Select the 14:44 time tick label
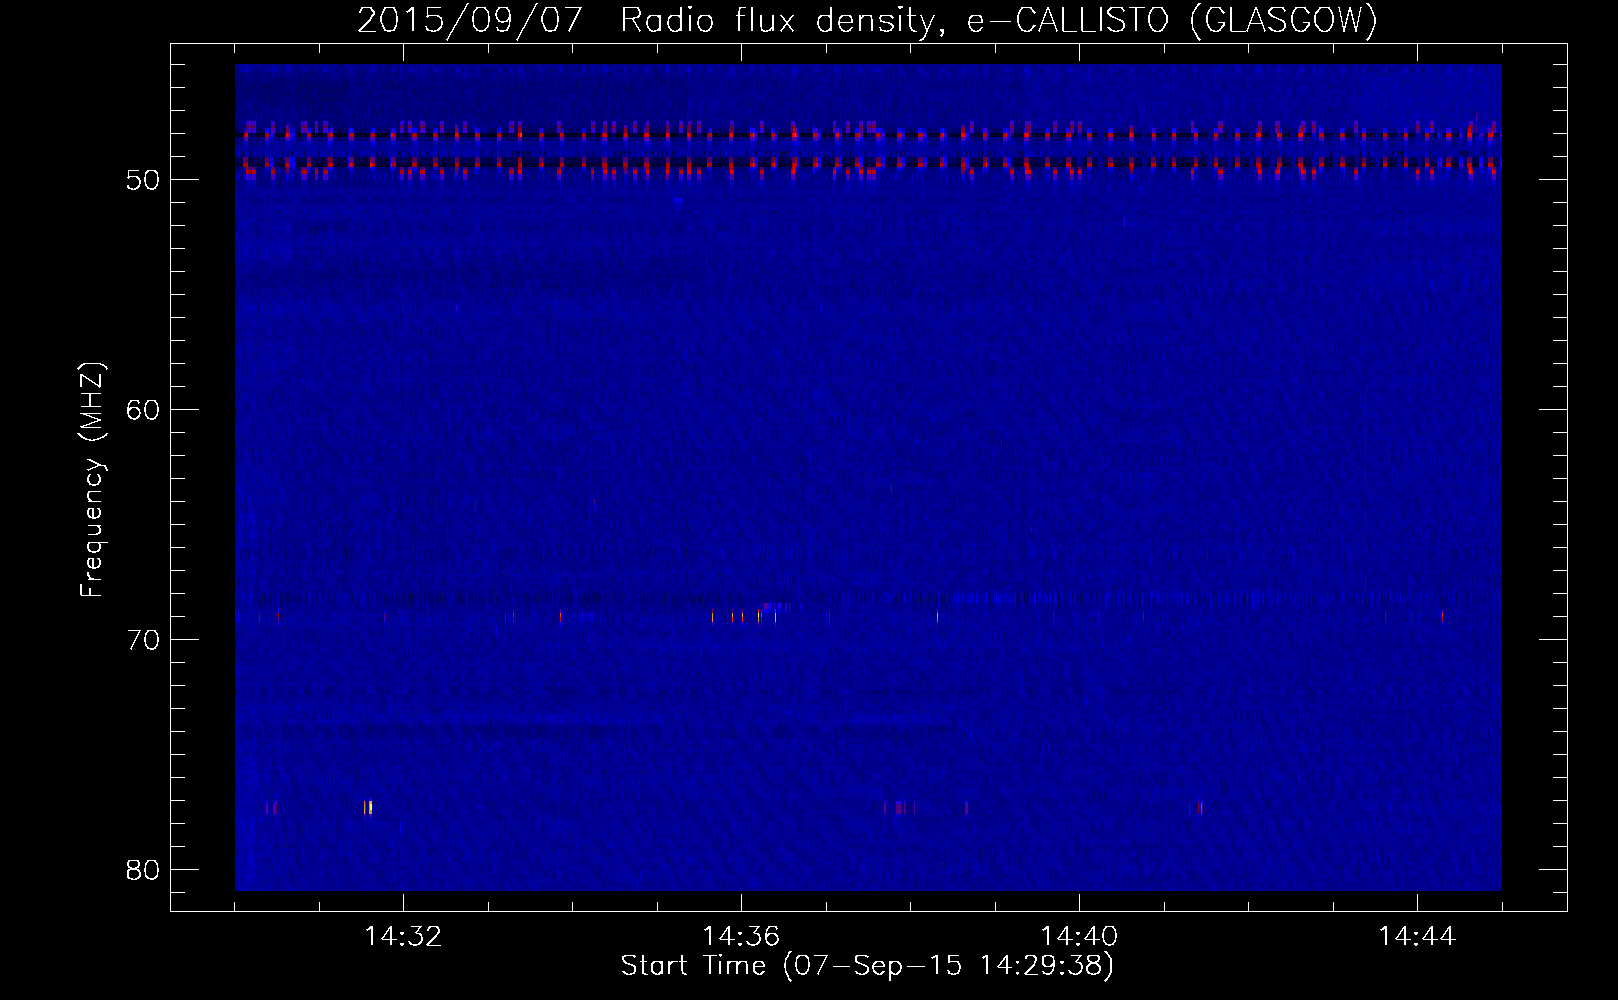Image resolution: width=1618 pixels, height=1000 pixels. click(1417, 937)
